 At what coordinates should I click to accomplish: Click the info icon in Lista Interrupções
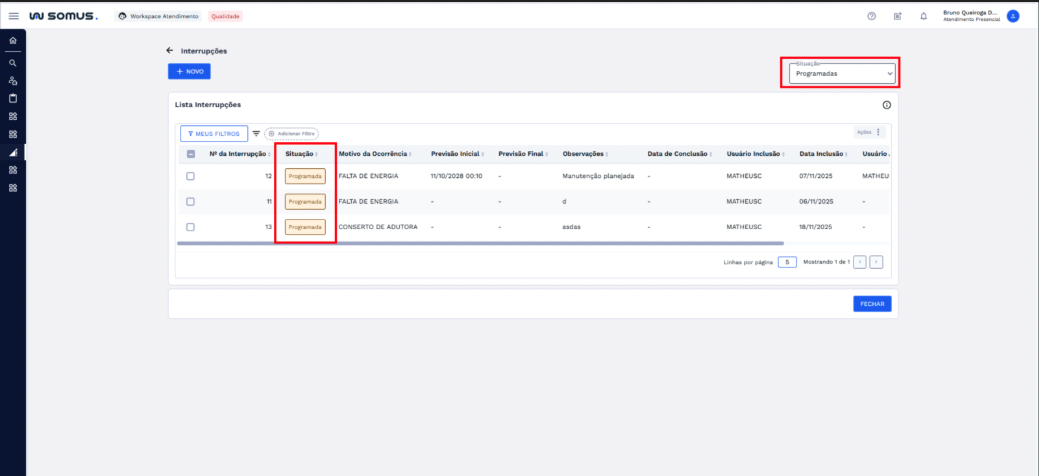point(886,105)
